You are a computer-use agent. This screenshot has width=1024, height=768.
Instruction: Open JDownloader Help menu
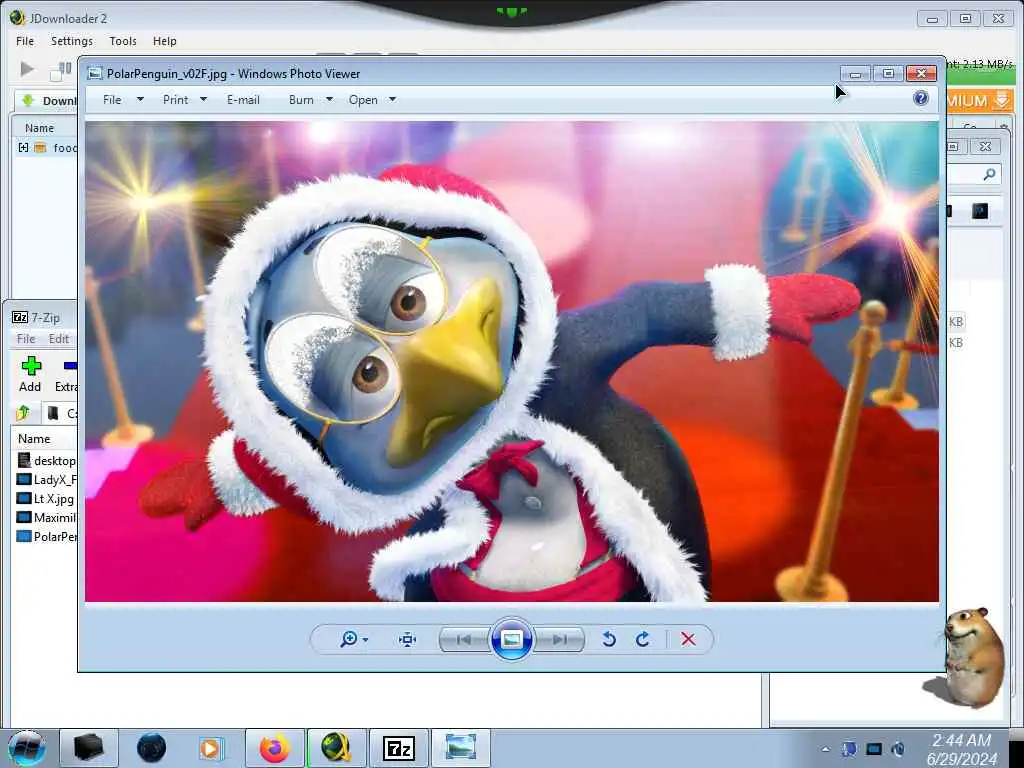(x=165, y=41)
